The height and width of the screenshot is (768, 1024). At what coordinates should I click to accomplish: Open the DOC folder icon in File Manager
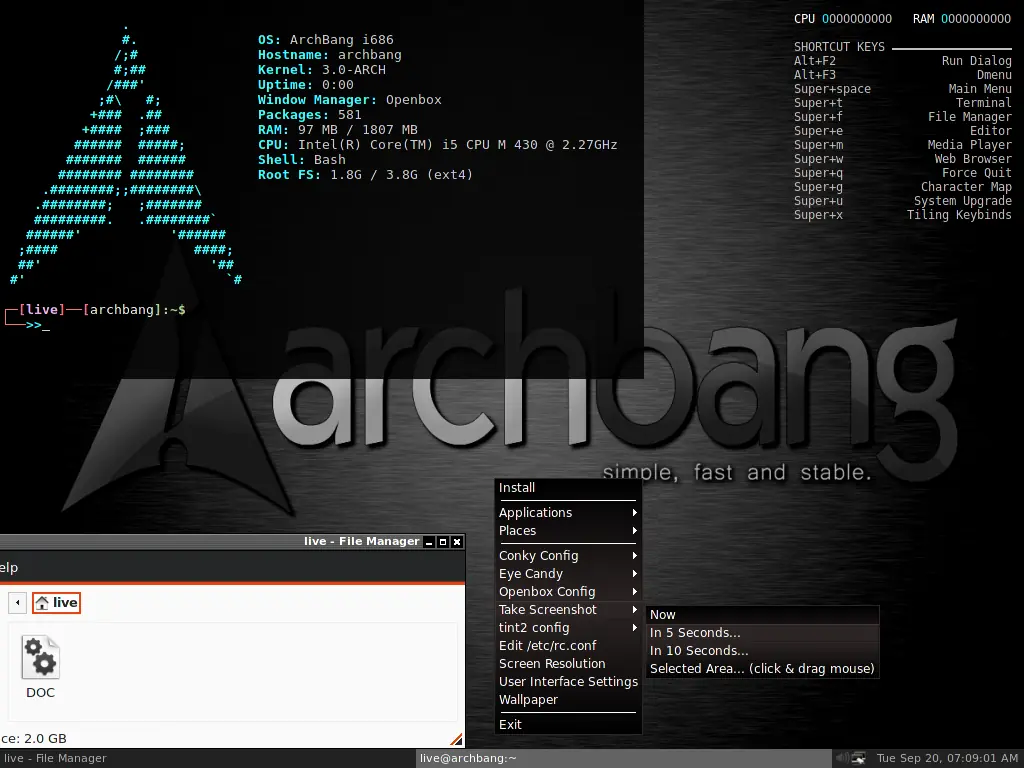tap(40, 658)
